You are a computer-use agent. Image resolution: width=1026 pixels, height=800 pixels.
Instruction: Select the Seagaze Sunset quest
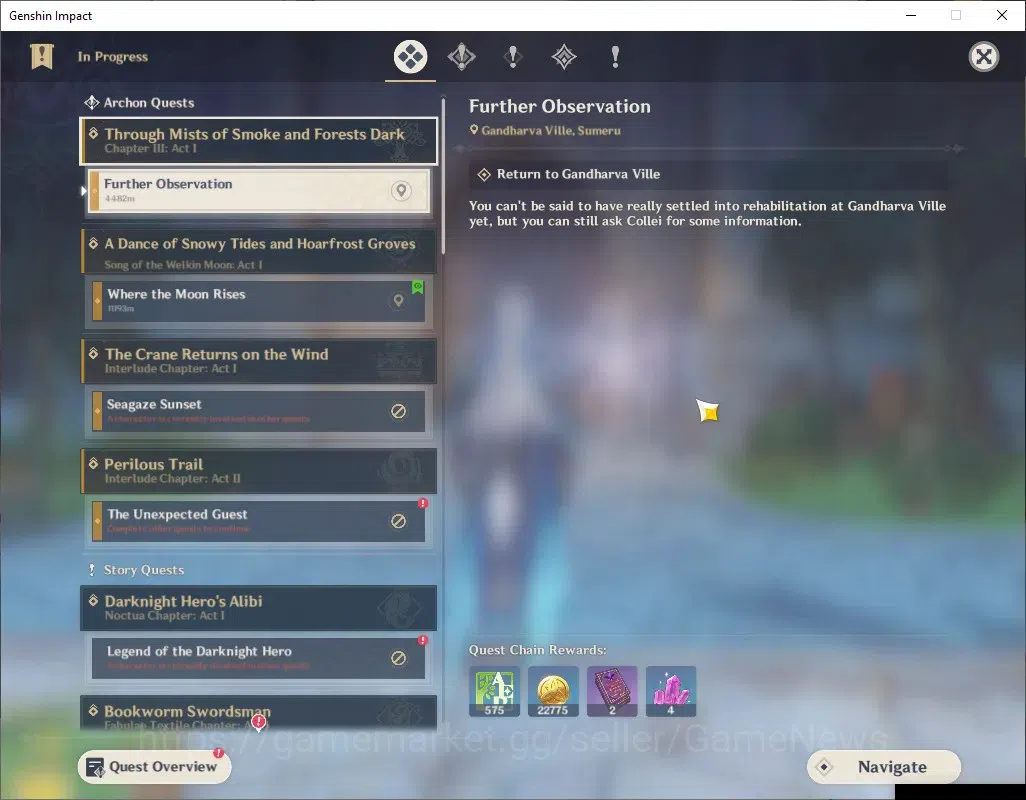tap(258, 411)
